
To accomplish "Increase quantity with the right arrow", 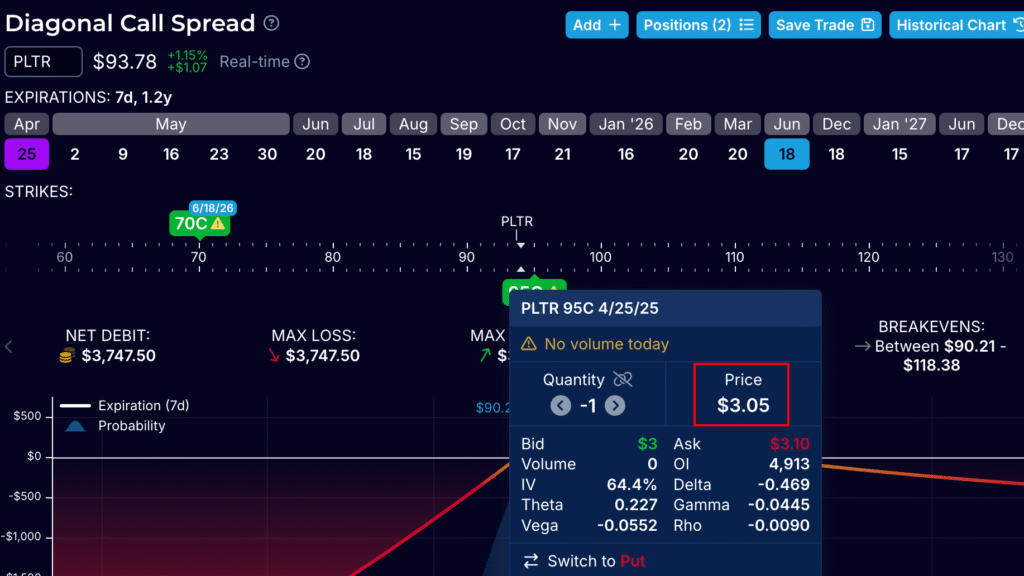I will [615, 406].
